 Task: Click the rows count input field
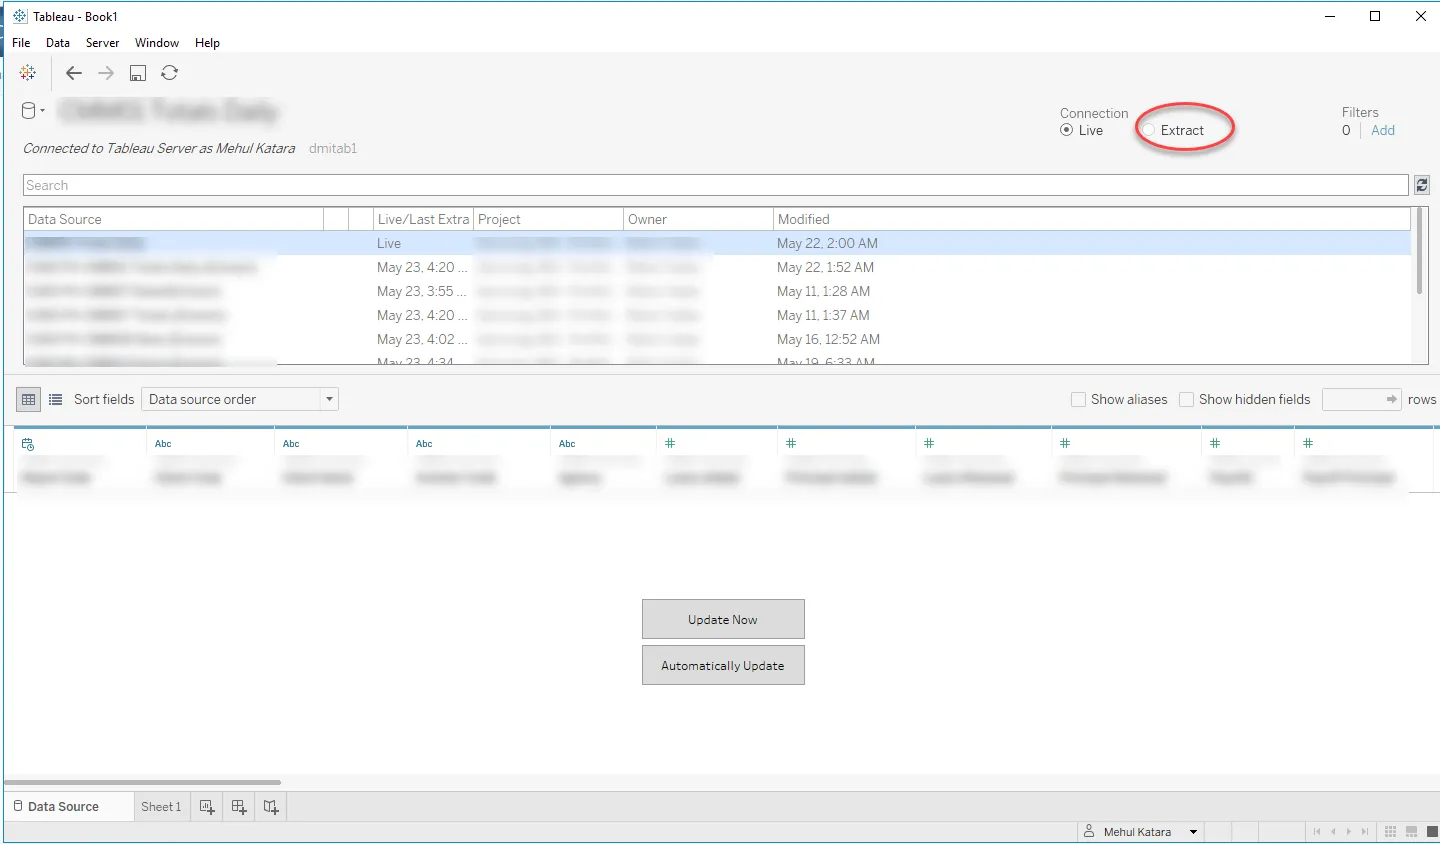pyautogui.click(x=1363, y=400)
